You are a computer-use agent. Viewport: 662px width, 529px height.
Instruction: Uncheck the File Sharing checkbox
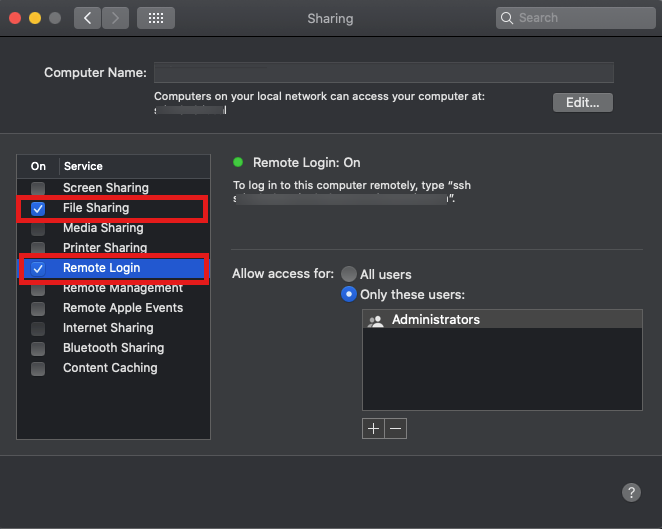pos(38,209)
